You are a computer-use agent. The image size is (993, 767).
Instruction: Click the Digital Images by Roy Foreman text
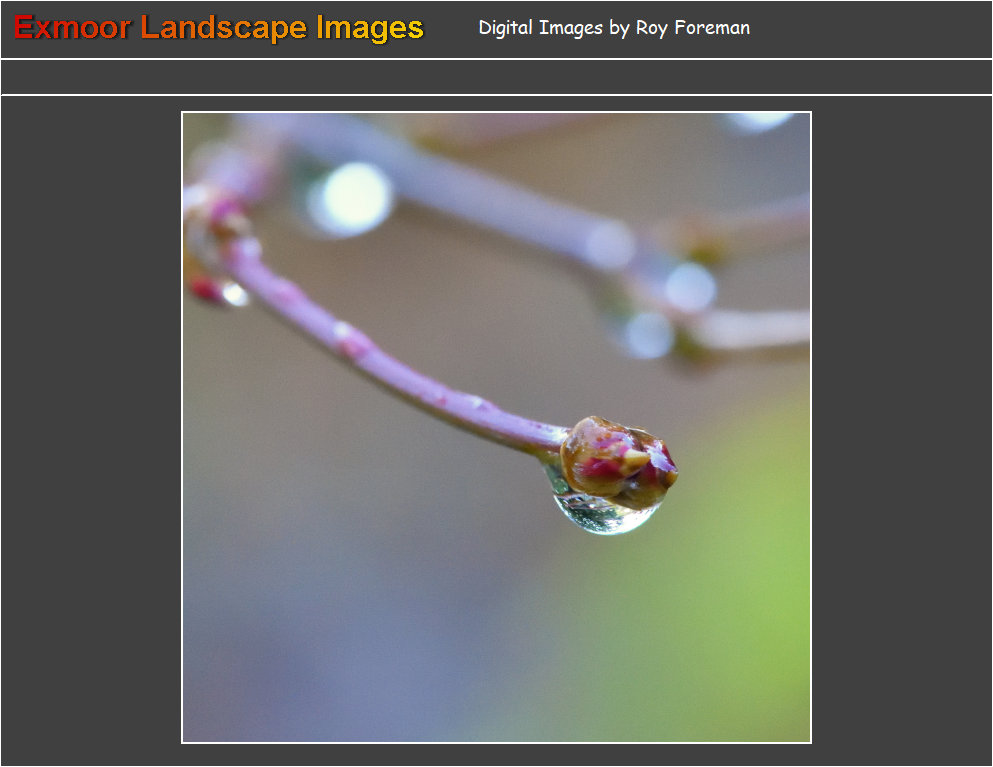614,29
